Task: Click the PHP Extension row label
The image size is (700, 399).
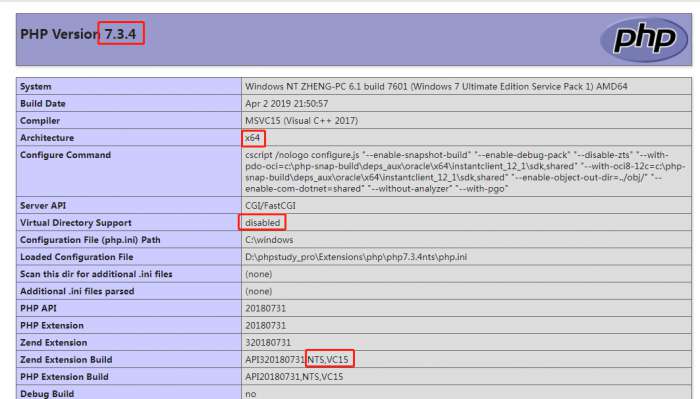Action: [x=52, y=325]
